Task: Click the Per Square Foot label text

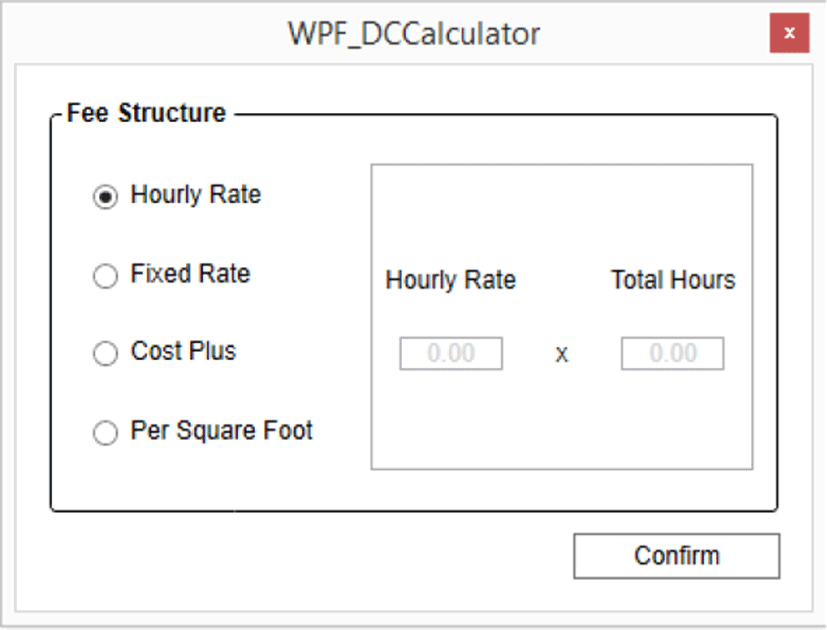Action: (x=221, y=431)
